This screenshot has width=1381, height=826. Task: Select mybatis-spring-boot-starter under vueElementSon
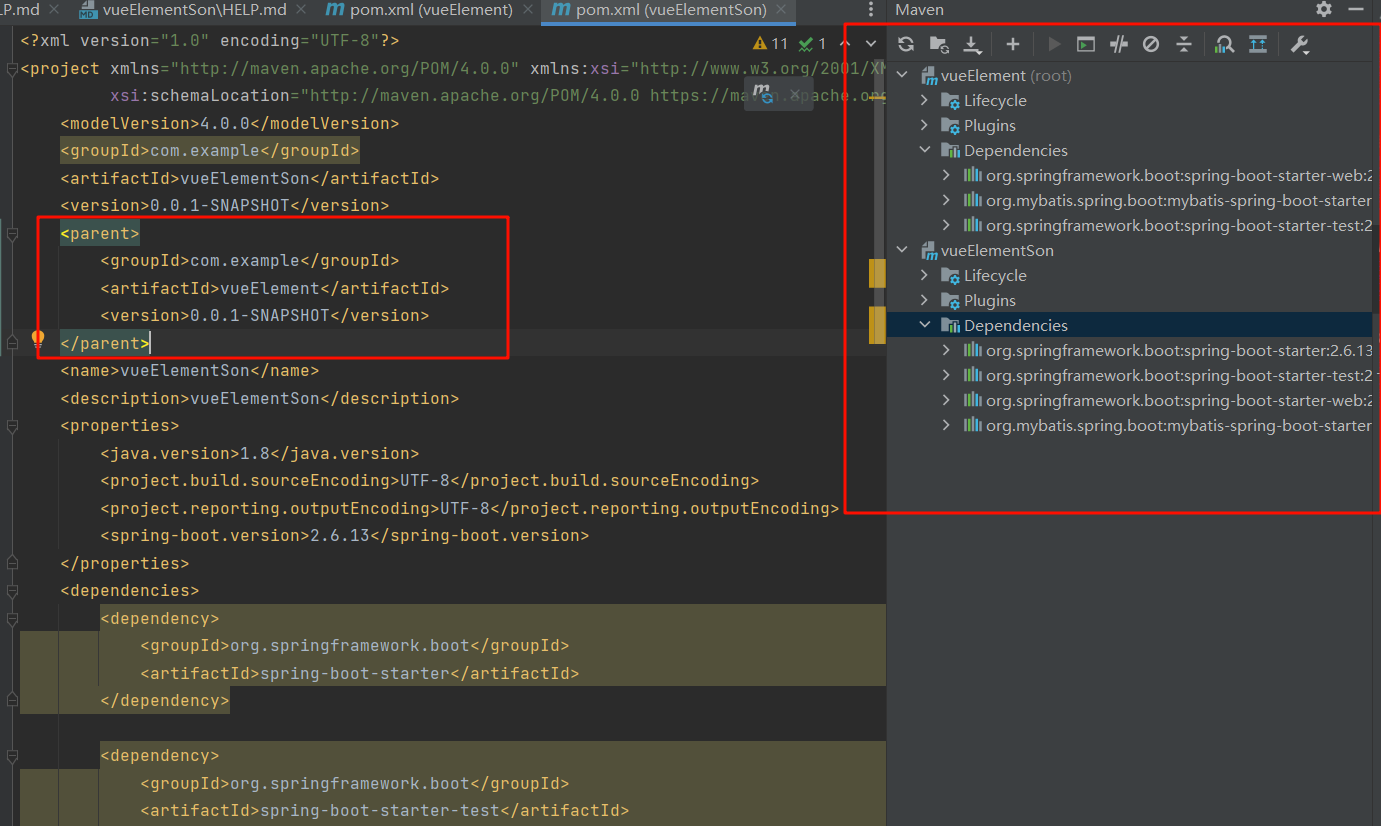1178,425
